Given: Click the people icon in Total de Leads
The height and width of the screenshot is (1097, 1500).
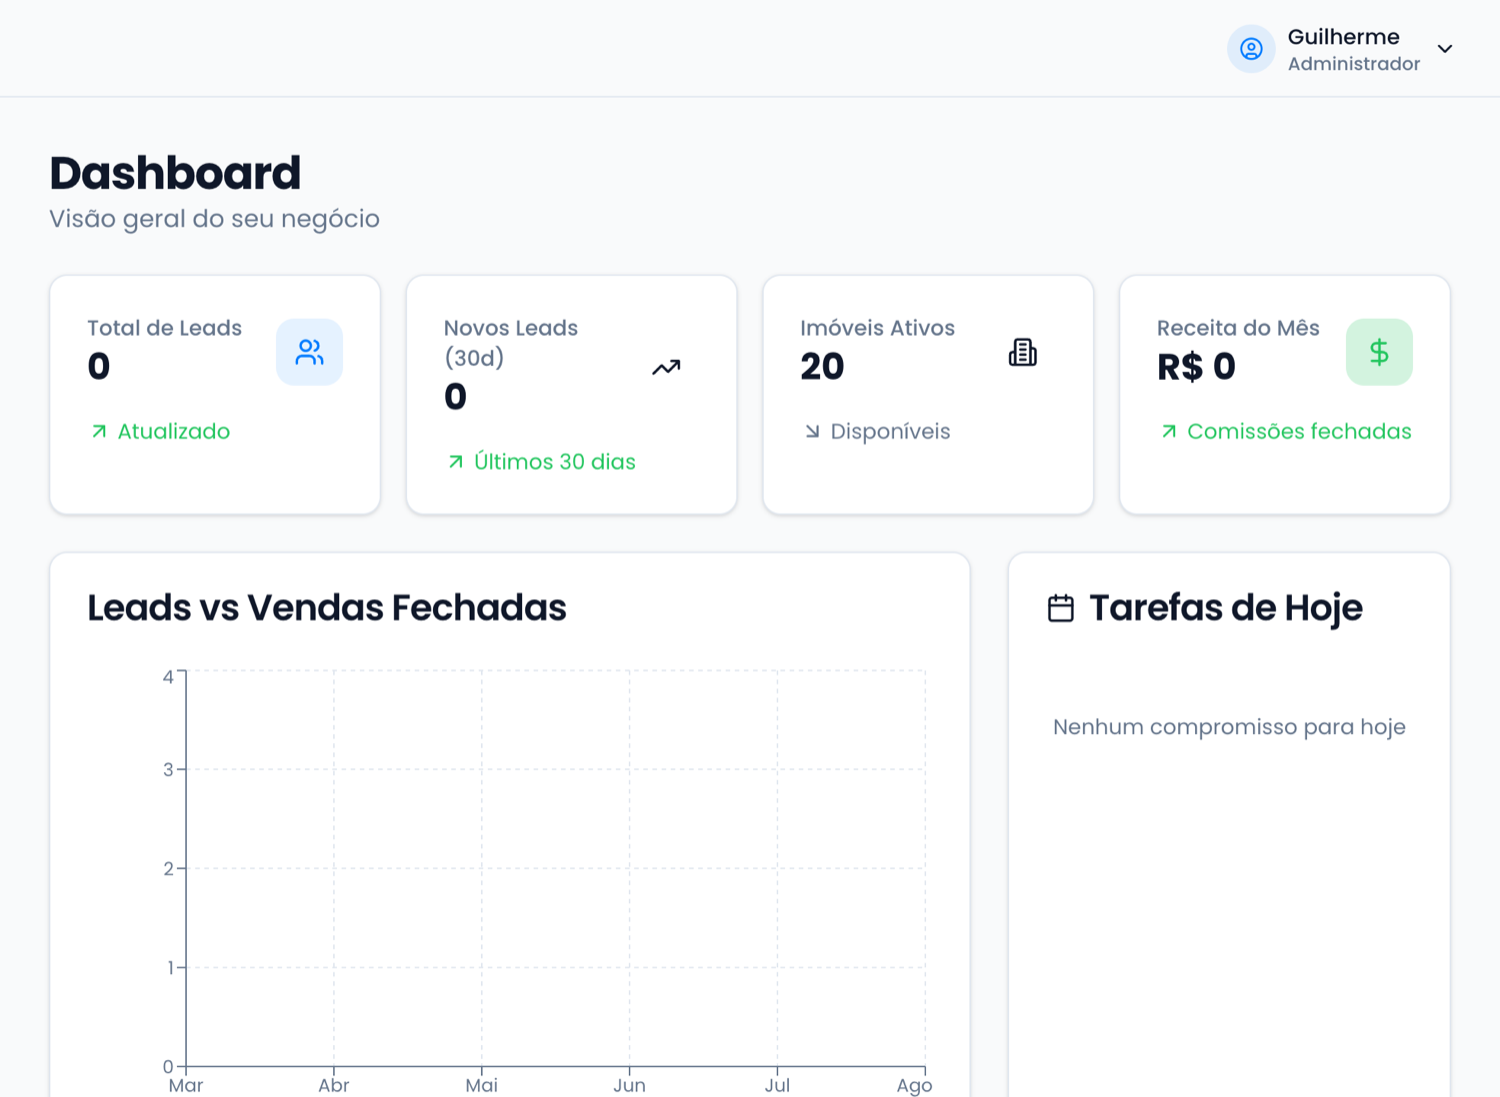Looking at the screenshot, I should pyautogui.click(x=309, y=352).
